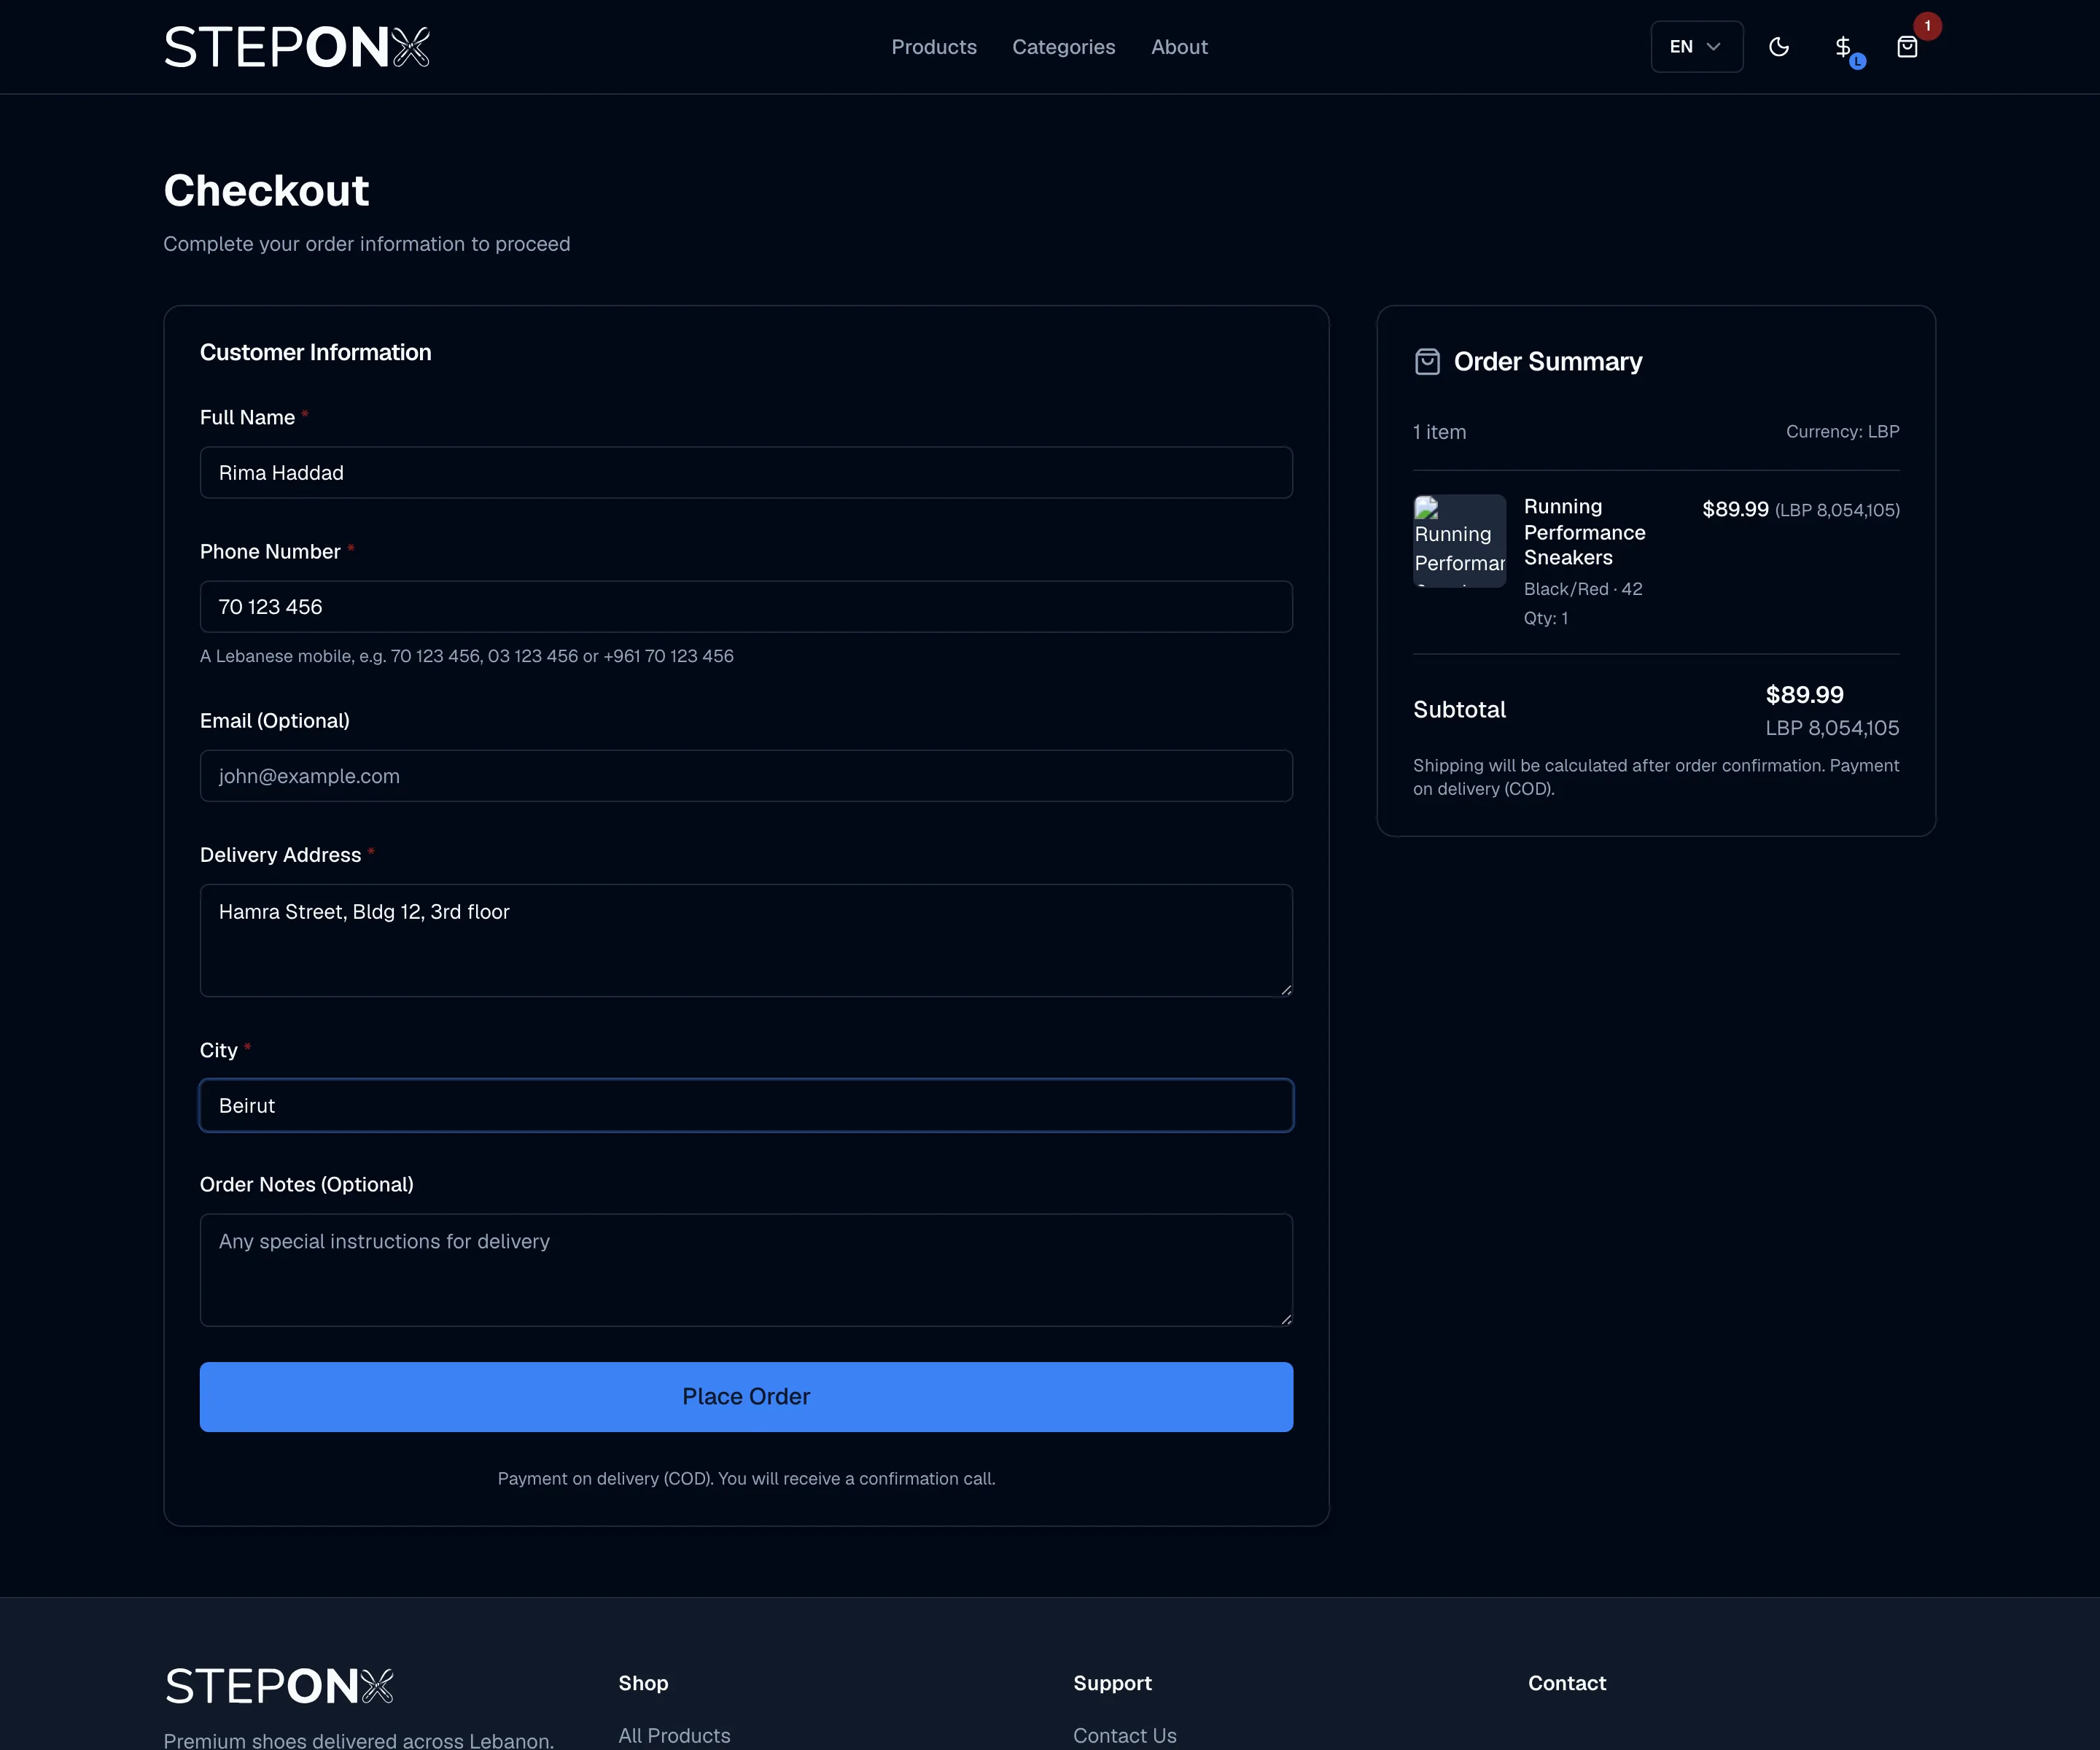The width and height of the screenshot is (2100, 1750).
Task: Click the Delivery Address text area
Action: click(x=746, y=940)
